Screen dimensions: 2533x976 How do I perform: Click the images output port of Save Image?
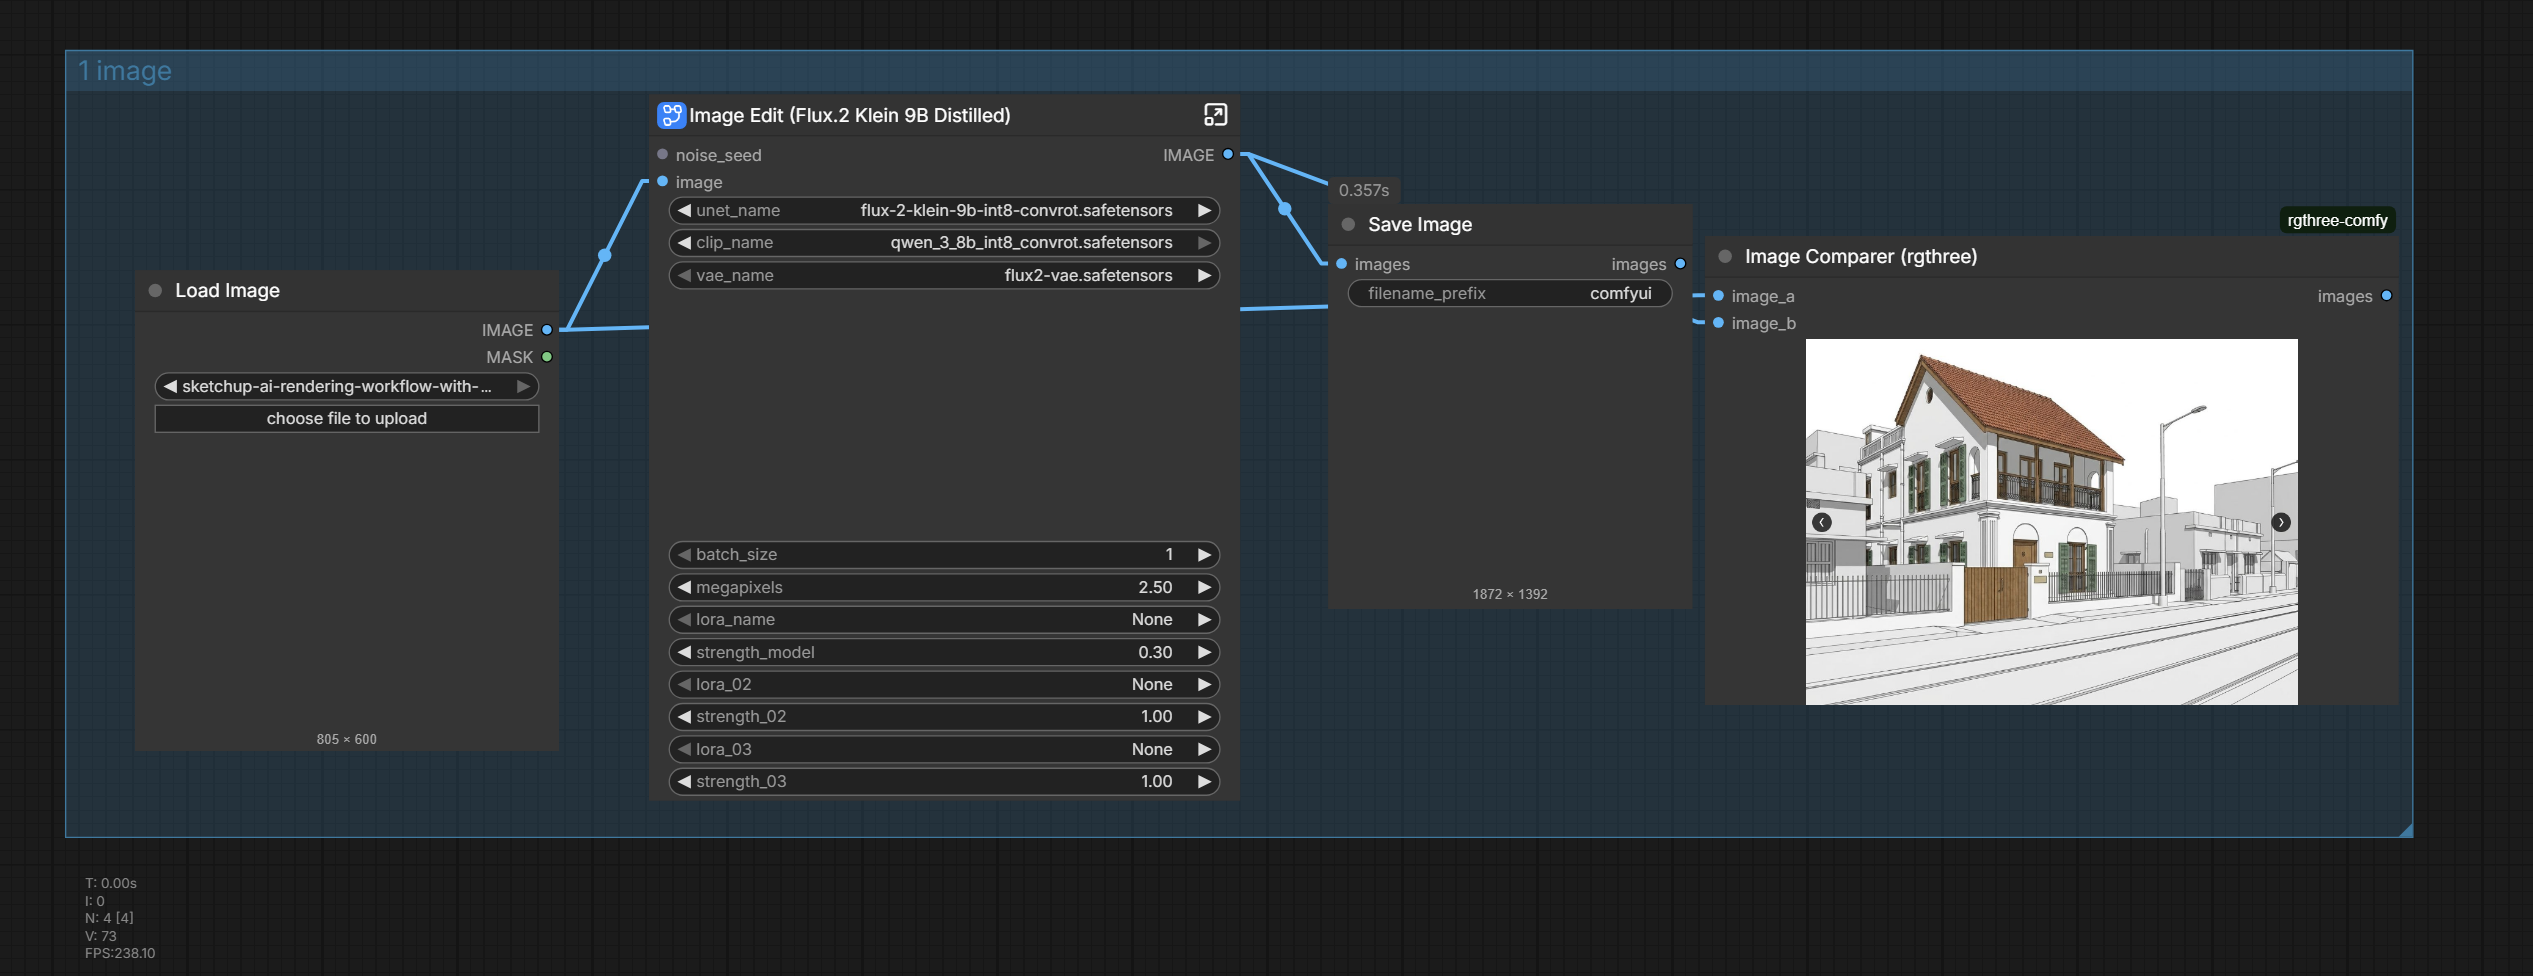point(1680,265)
